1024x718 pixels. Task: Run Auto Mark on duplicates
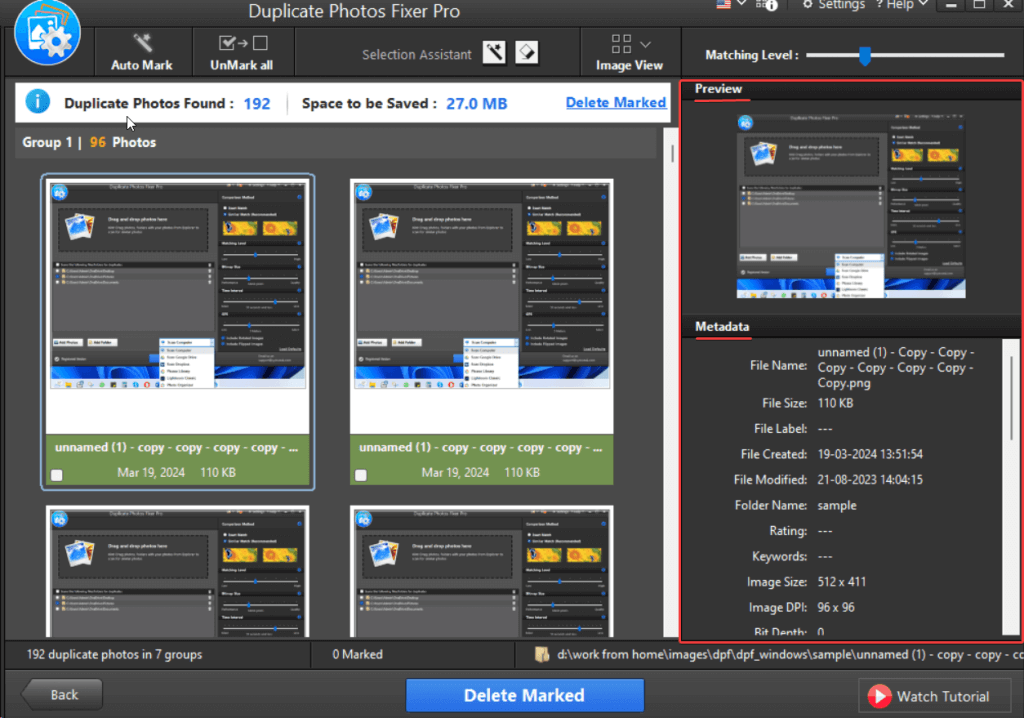(x=142, y=52)
